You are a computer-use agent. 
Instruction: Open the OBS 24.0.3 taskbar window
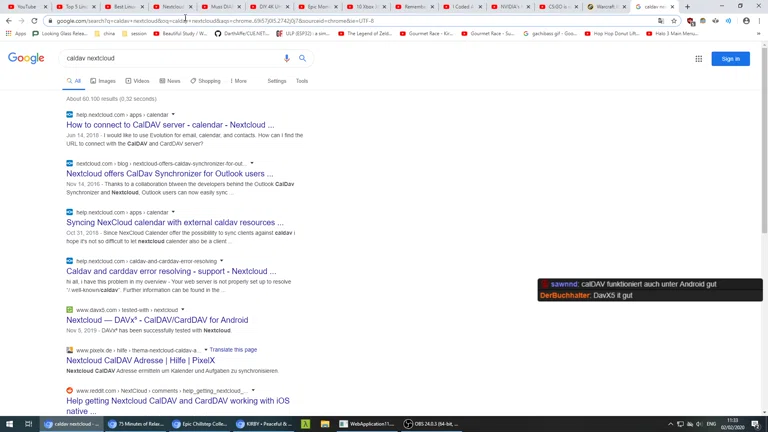[x=431, y=424]
